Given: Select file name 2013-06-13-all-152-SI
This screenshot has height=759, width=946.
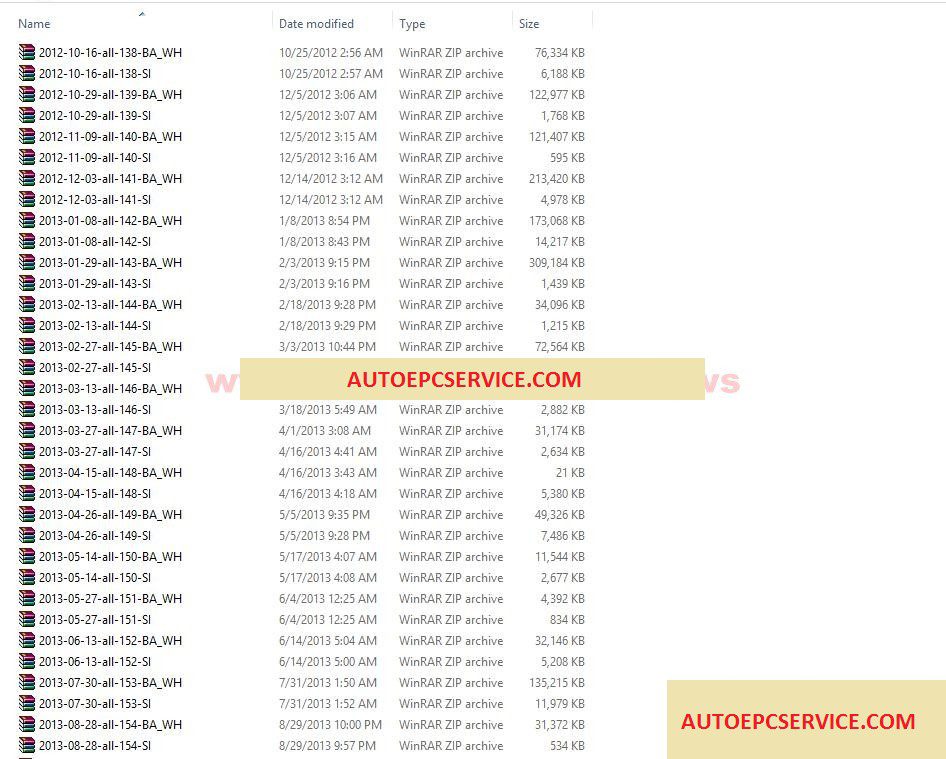Looking at the screenshot, I should 95,661.
